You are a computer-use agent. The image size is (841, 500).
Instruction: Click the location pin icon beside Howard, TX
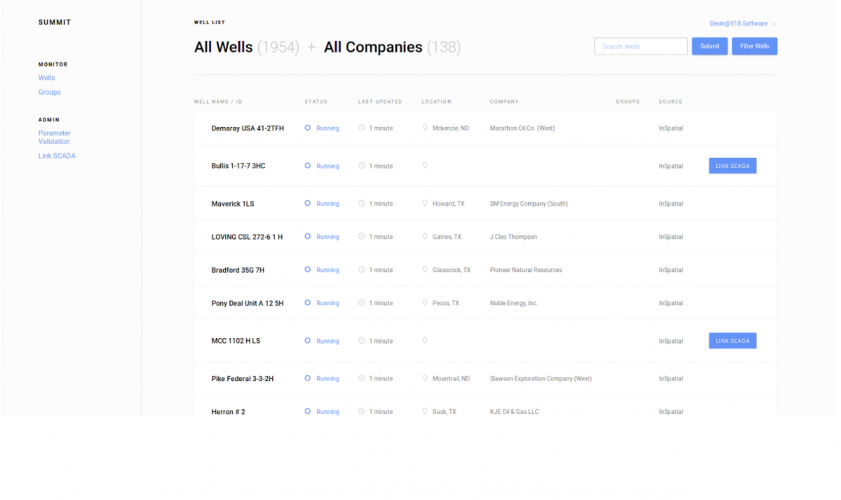[x=425, y=204]
